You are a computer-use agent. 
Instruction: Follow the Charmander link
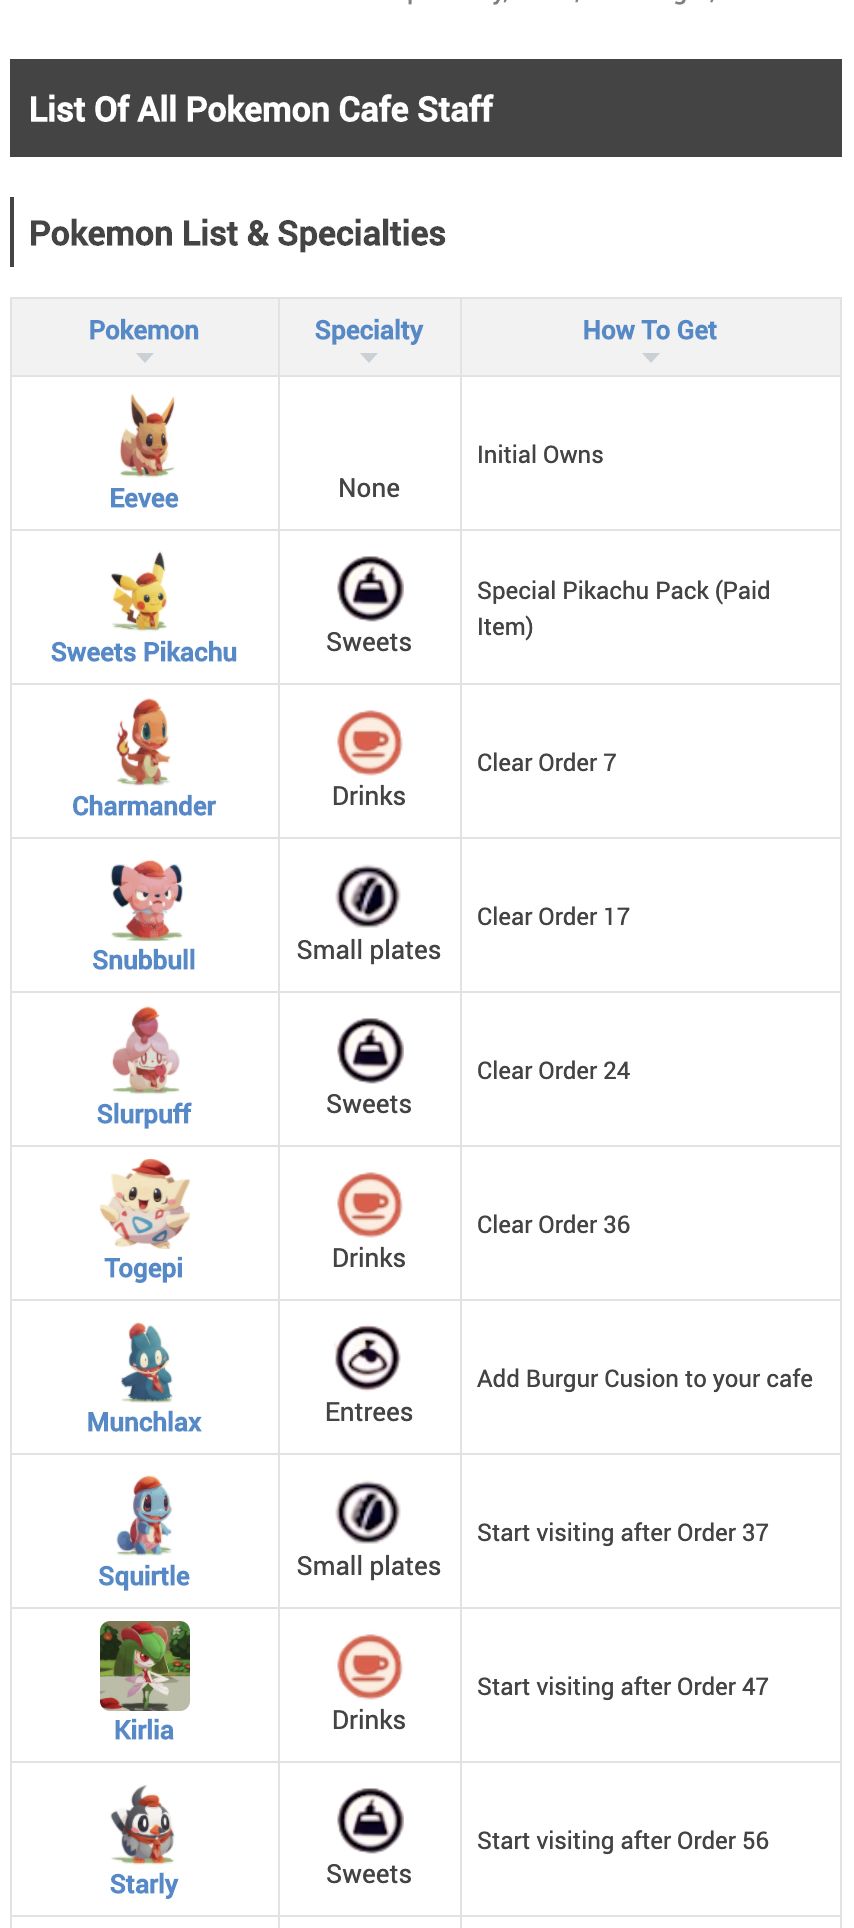click(x=144, y=806)
